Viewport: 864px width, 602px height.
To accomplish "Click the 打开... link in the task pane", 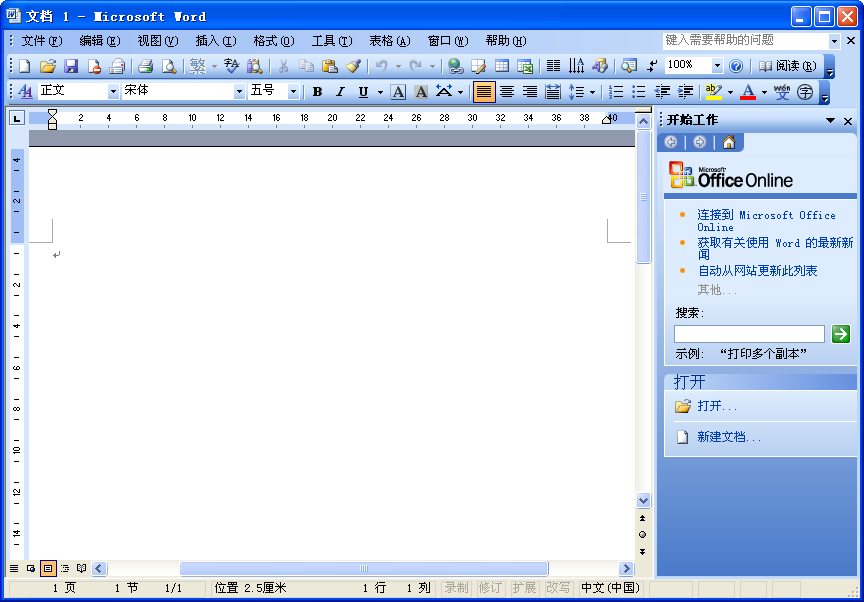I will click(717, 406).
